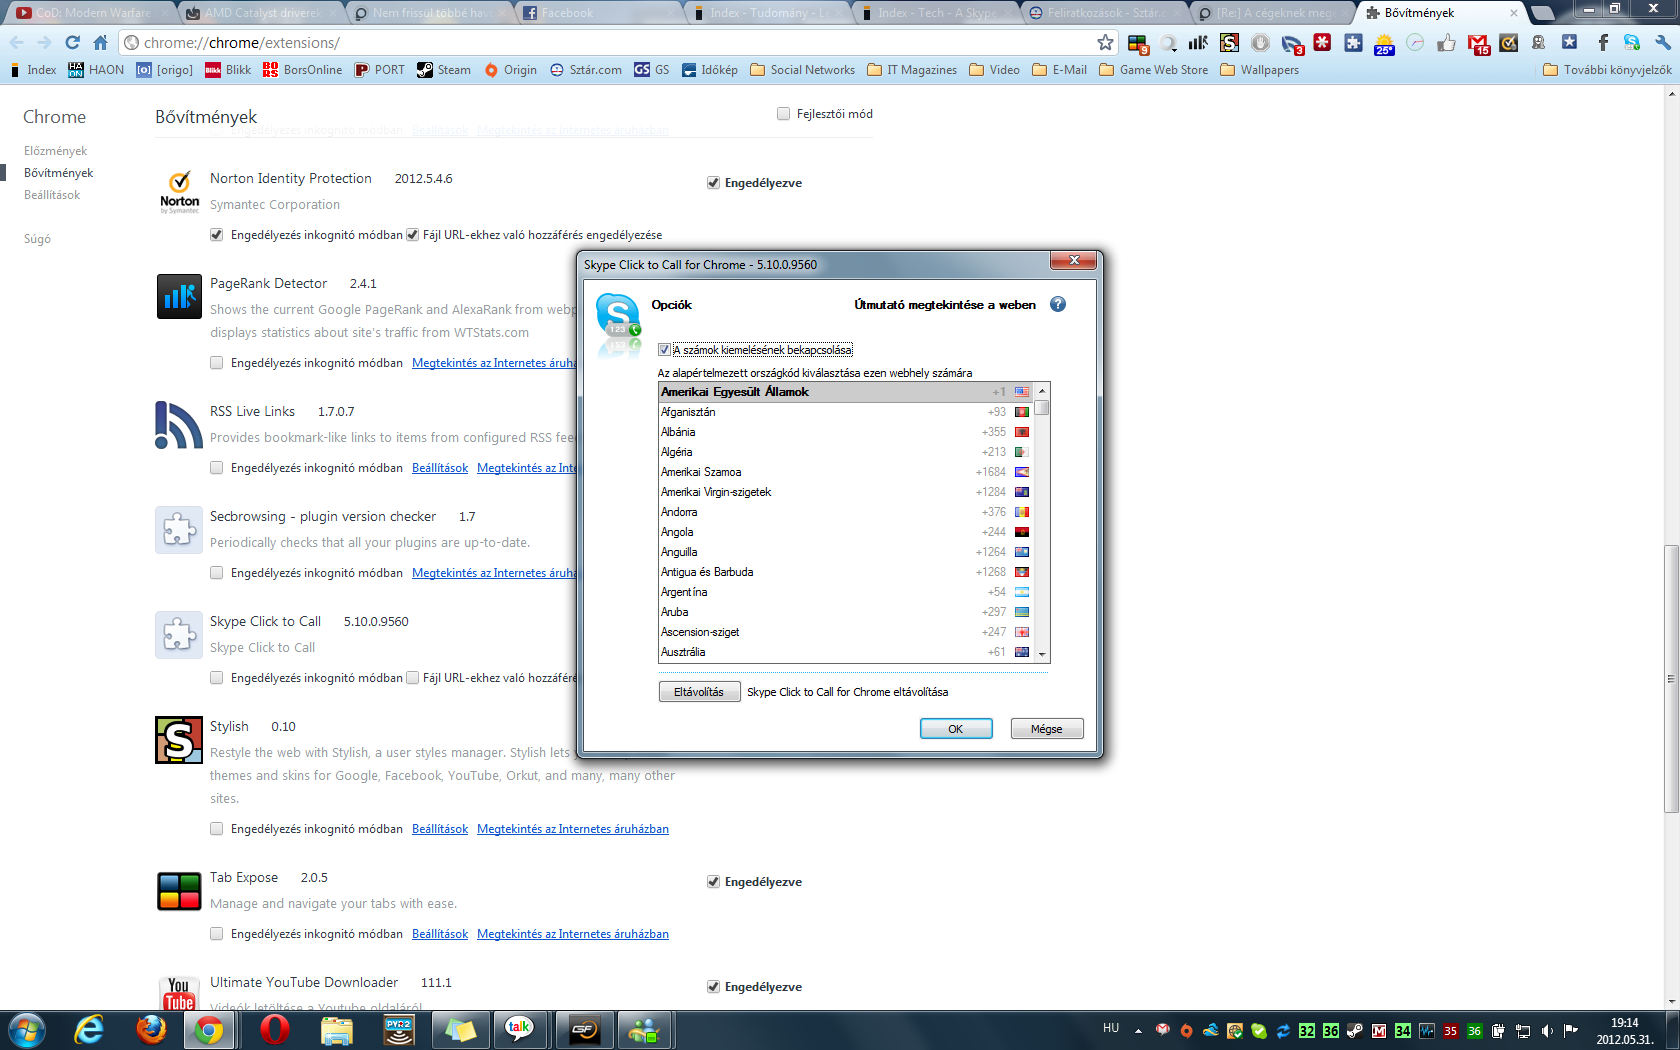Click the country list scroll-down arrow
1680x1050 pixels.
coord(1042,654)
